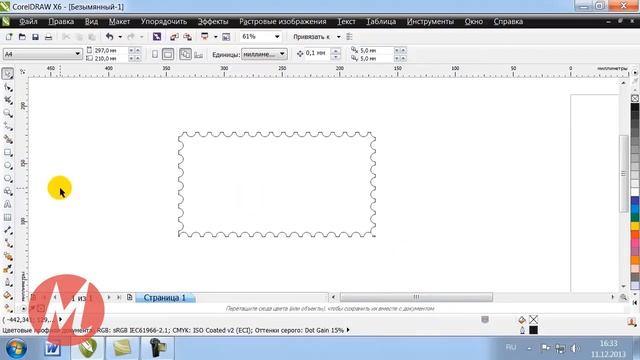Select the Basic Shapes tool

(8, 191)
